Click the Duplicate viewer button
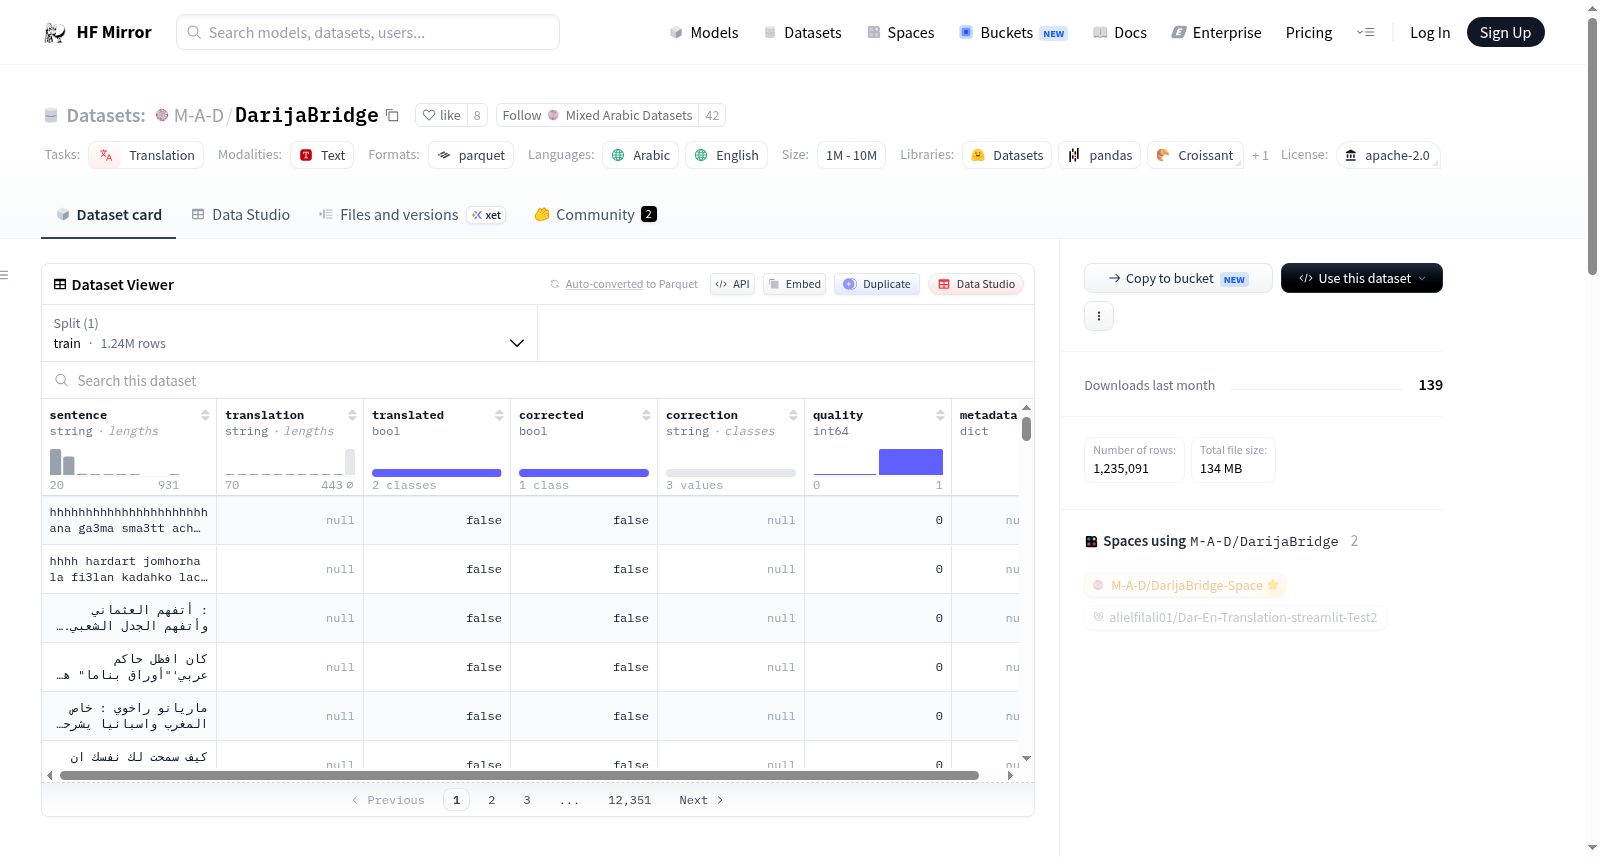 (877, 284)
